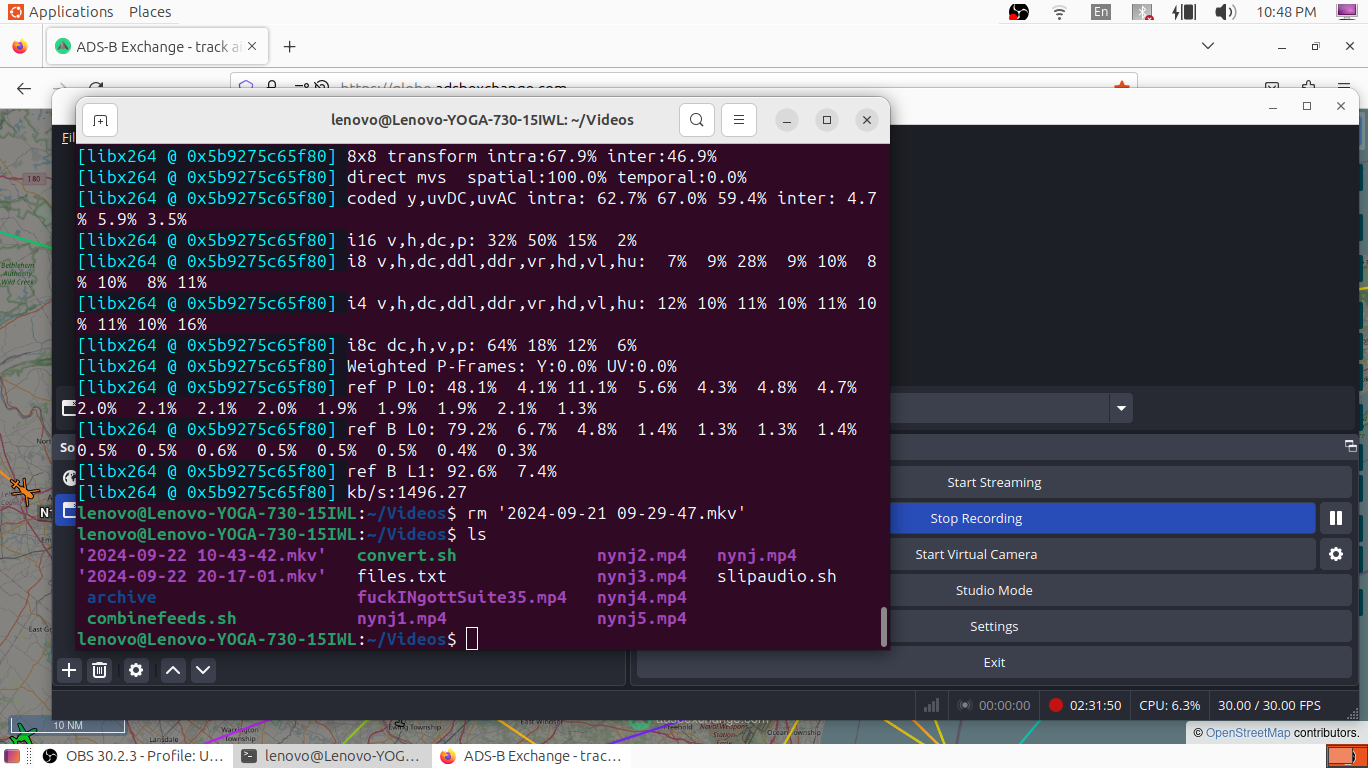
Task: Click the show desktop taskbar icon
Action: tap(12, 756)
